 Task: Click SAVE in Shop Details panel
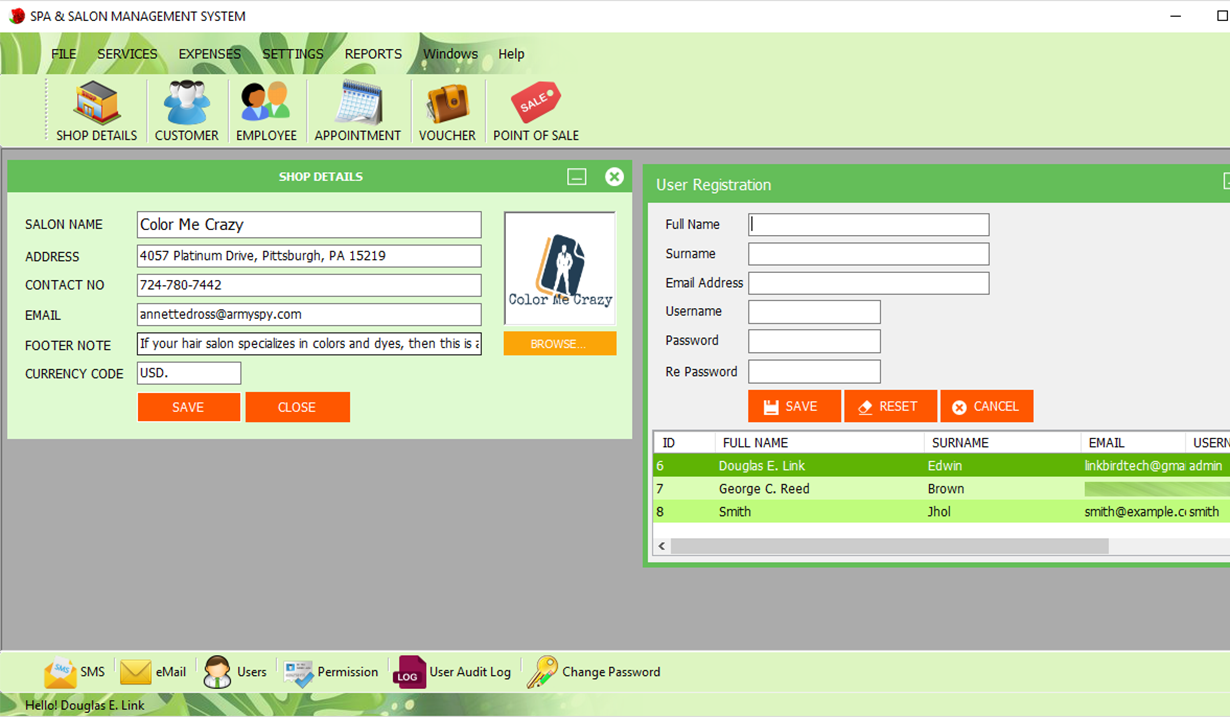pyautogui.click(x=188, y=407)
